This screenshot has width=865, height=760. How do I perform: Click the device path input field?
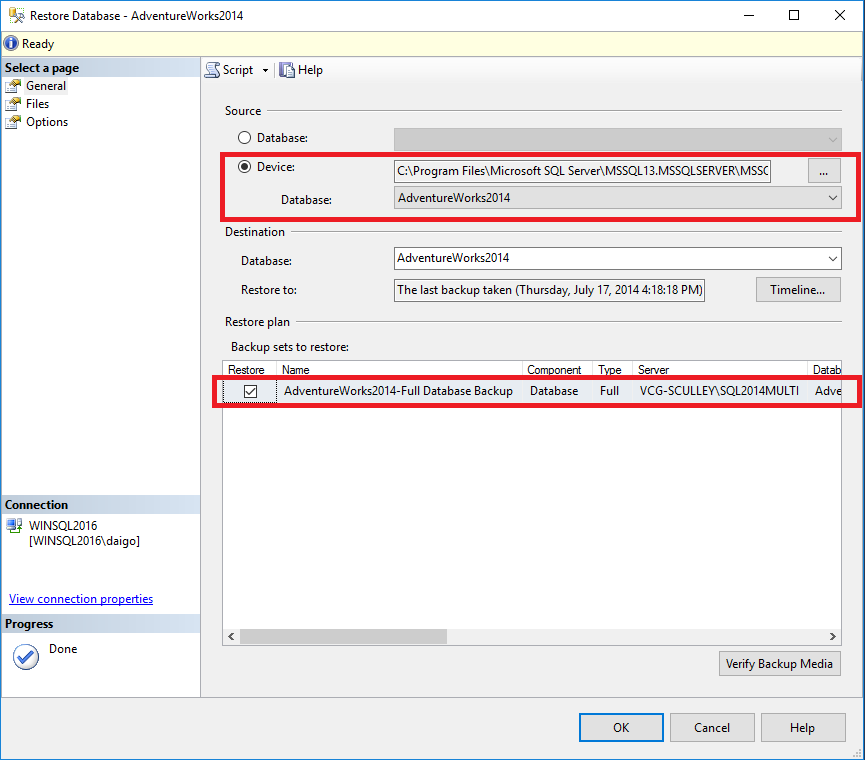point(582,171)
